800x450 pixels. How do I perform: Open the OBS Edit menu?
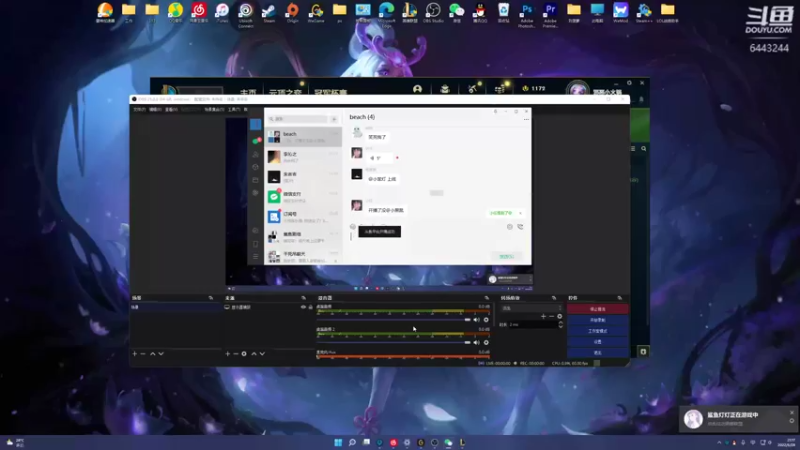[155, 110]
